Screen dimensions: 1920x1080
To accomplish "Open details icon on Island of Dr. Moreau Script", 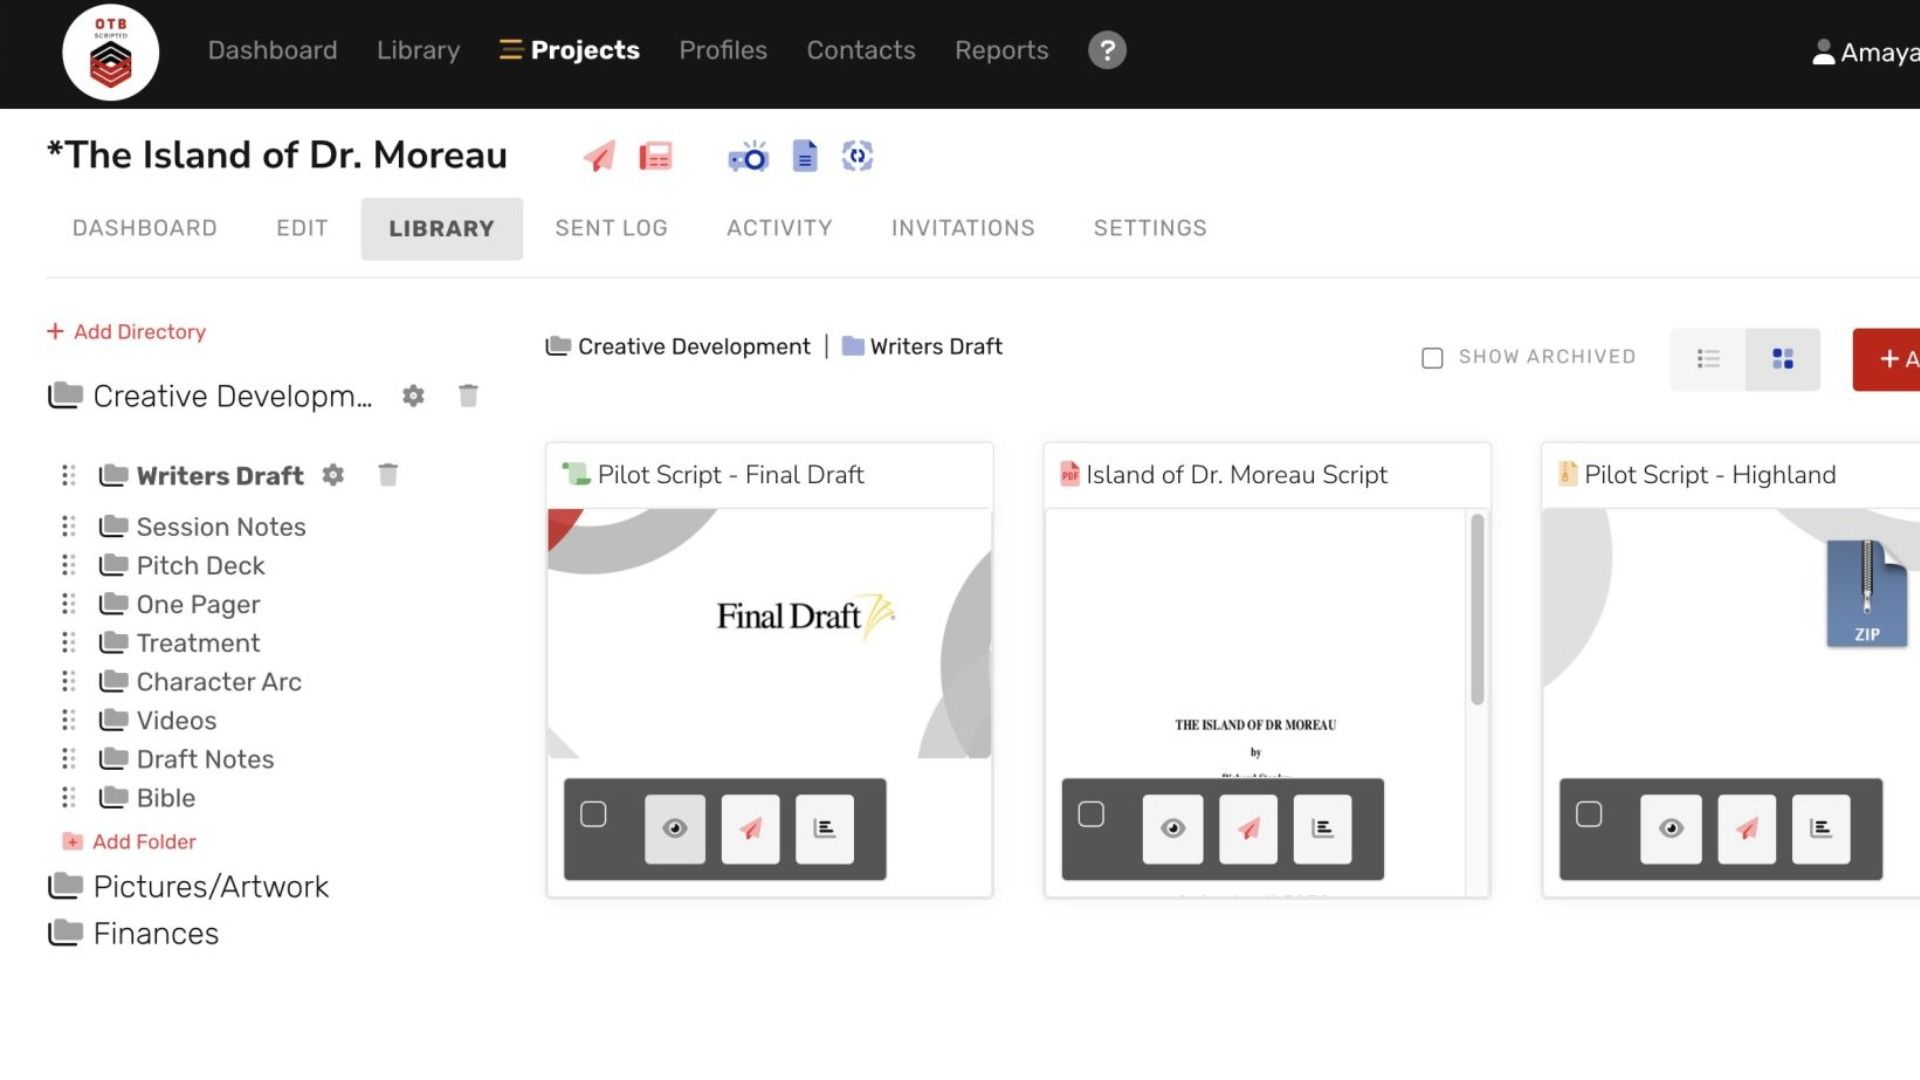I will pyautogui.click(x=1322, y=828).
